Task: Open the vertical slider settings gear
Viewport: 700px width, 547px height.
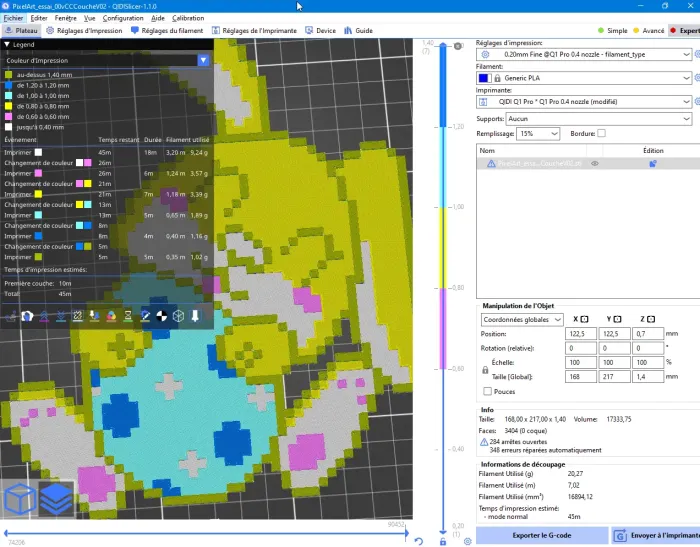Action: (467, 541)
